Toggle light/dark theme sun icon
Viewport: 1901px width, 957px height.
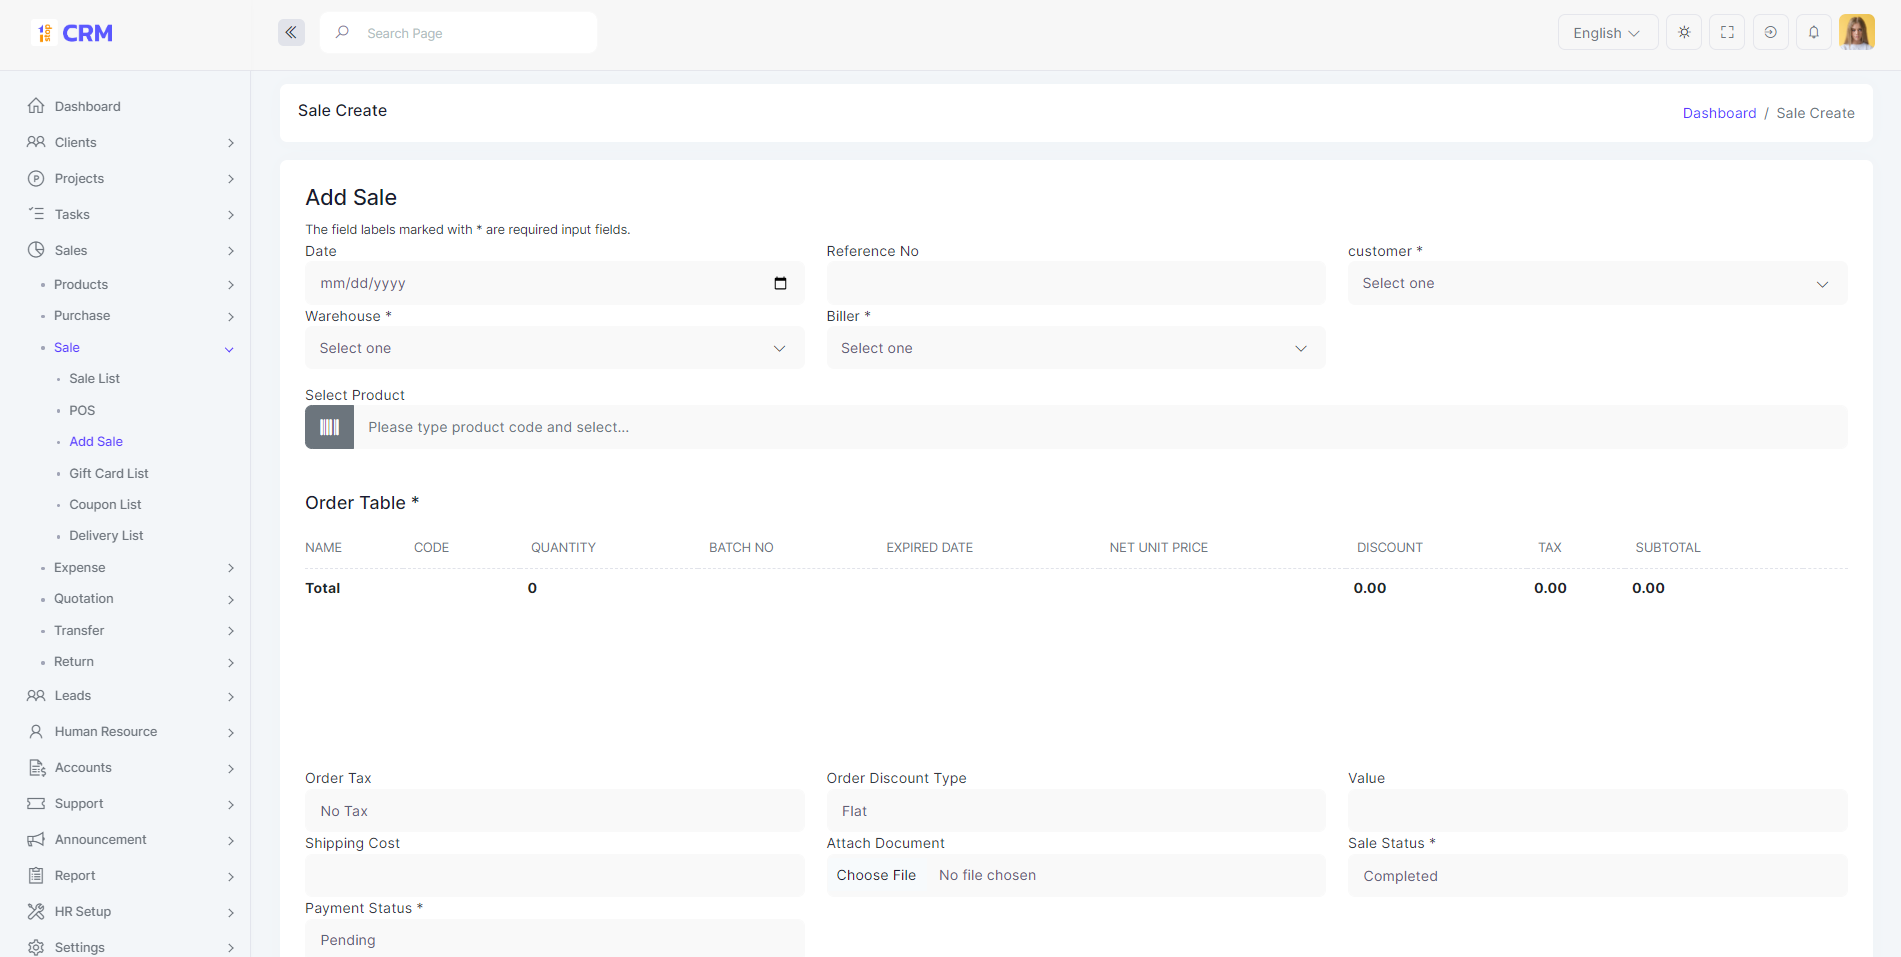pyautogui.click(x=1684, y=32)
